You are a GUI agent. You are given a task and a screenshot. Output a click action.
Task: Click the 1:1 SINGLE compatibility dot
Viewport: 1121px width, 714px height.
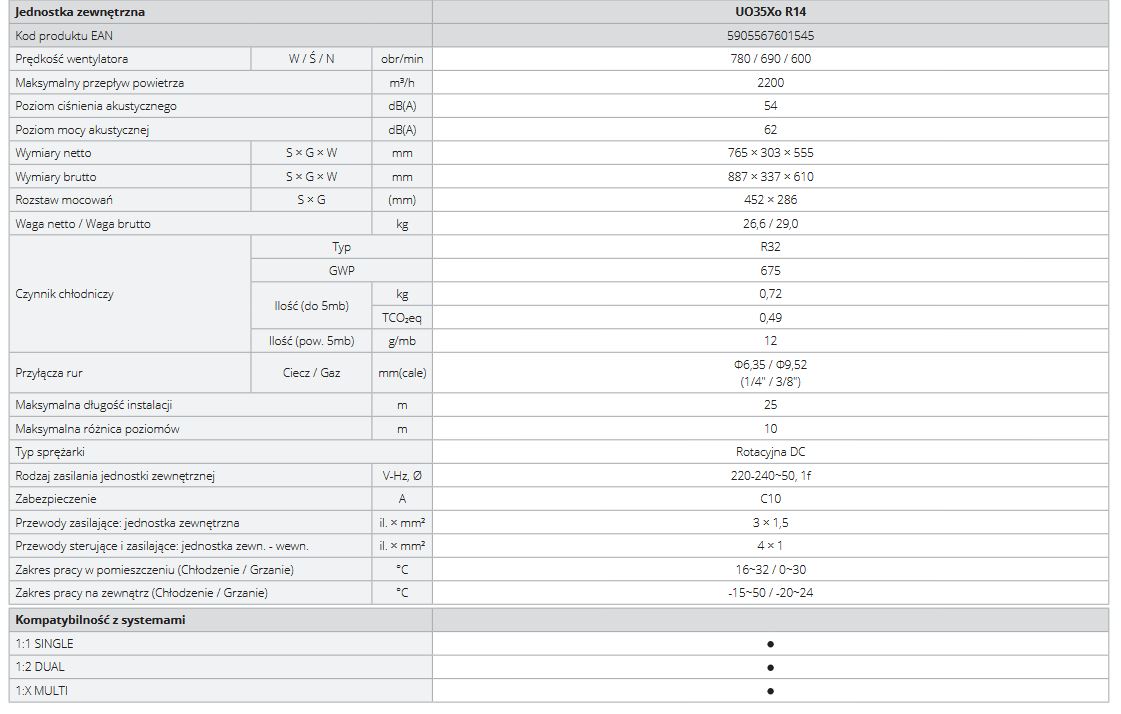pyautogui.click(x=770, y=644)
